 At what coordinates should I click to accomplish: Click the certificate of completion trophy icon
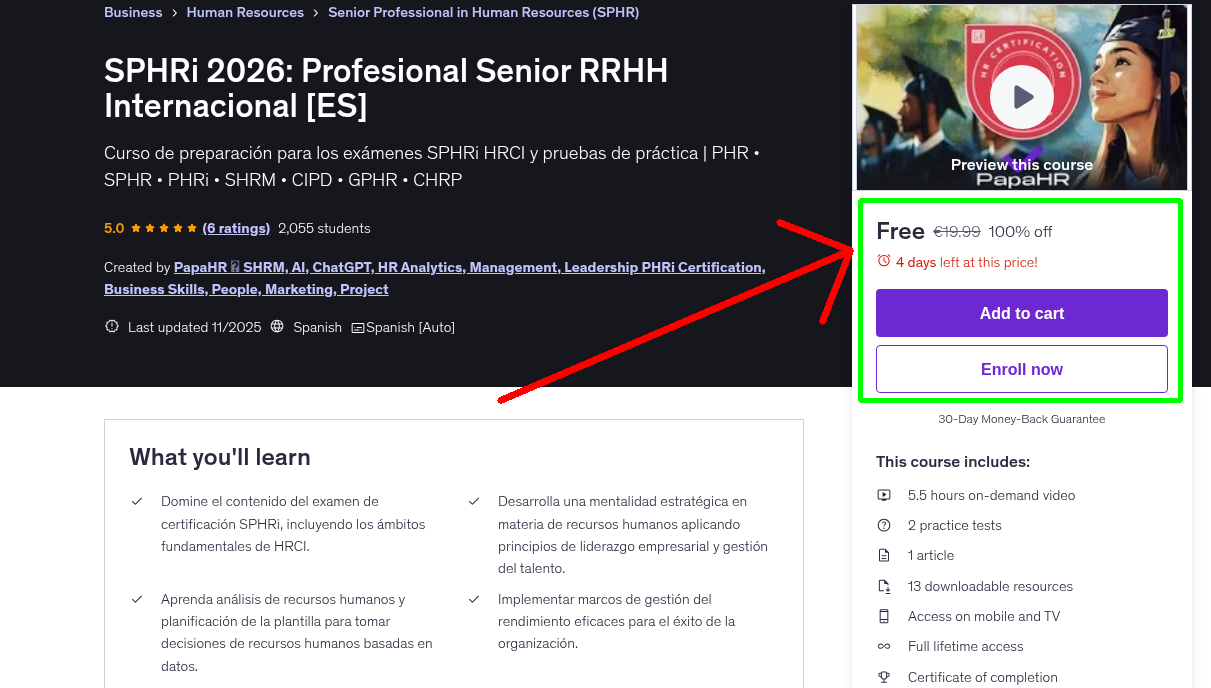point(884,677)
